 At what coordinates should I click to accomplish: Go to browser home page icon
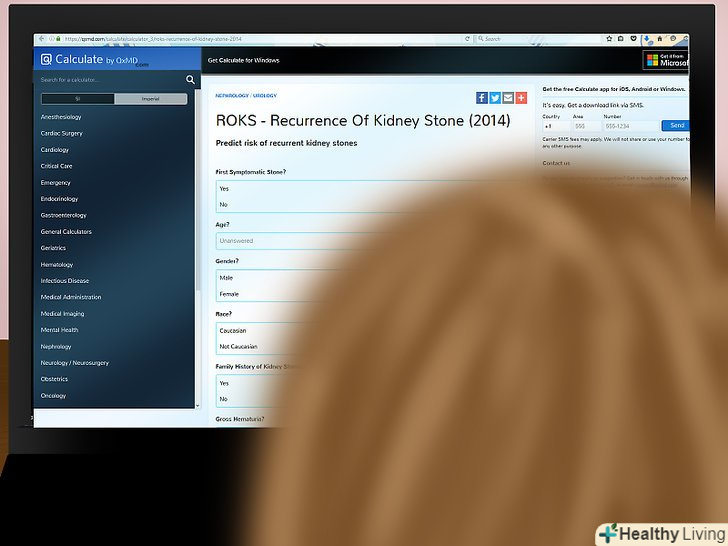(x=659, y=39)
